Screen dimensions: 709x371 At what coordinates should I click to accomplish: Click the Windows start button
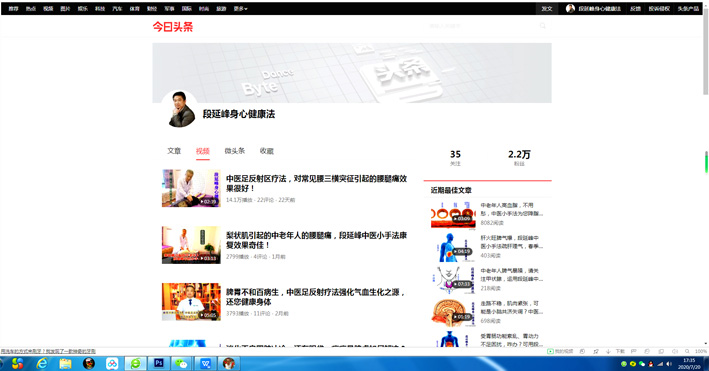[17, 363]
